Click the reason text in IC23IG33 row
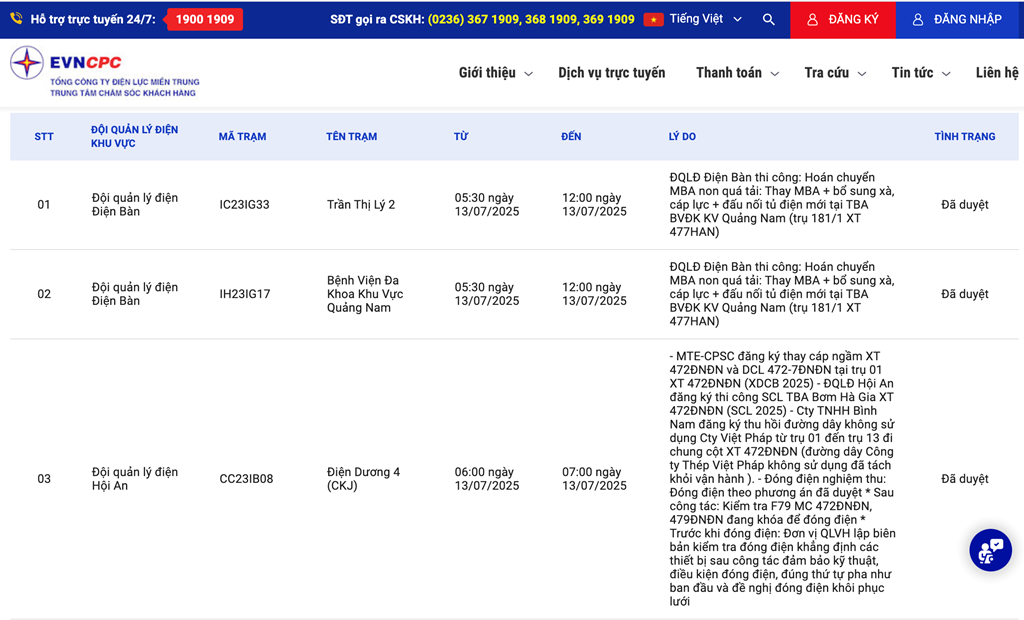The width and height of the screenshot is (1024, 620). click(x=782, y=204)
